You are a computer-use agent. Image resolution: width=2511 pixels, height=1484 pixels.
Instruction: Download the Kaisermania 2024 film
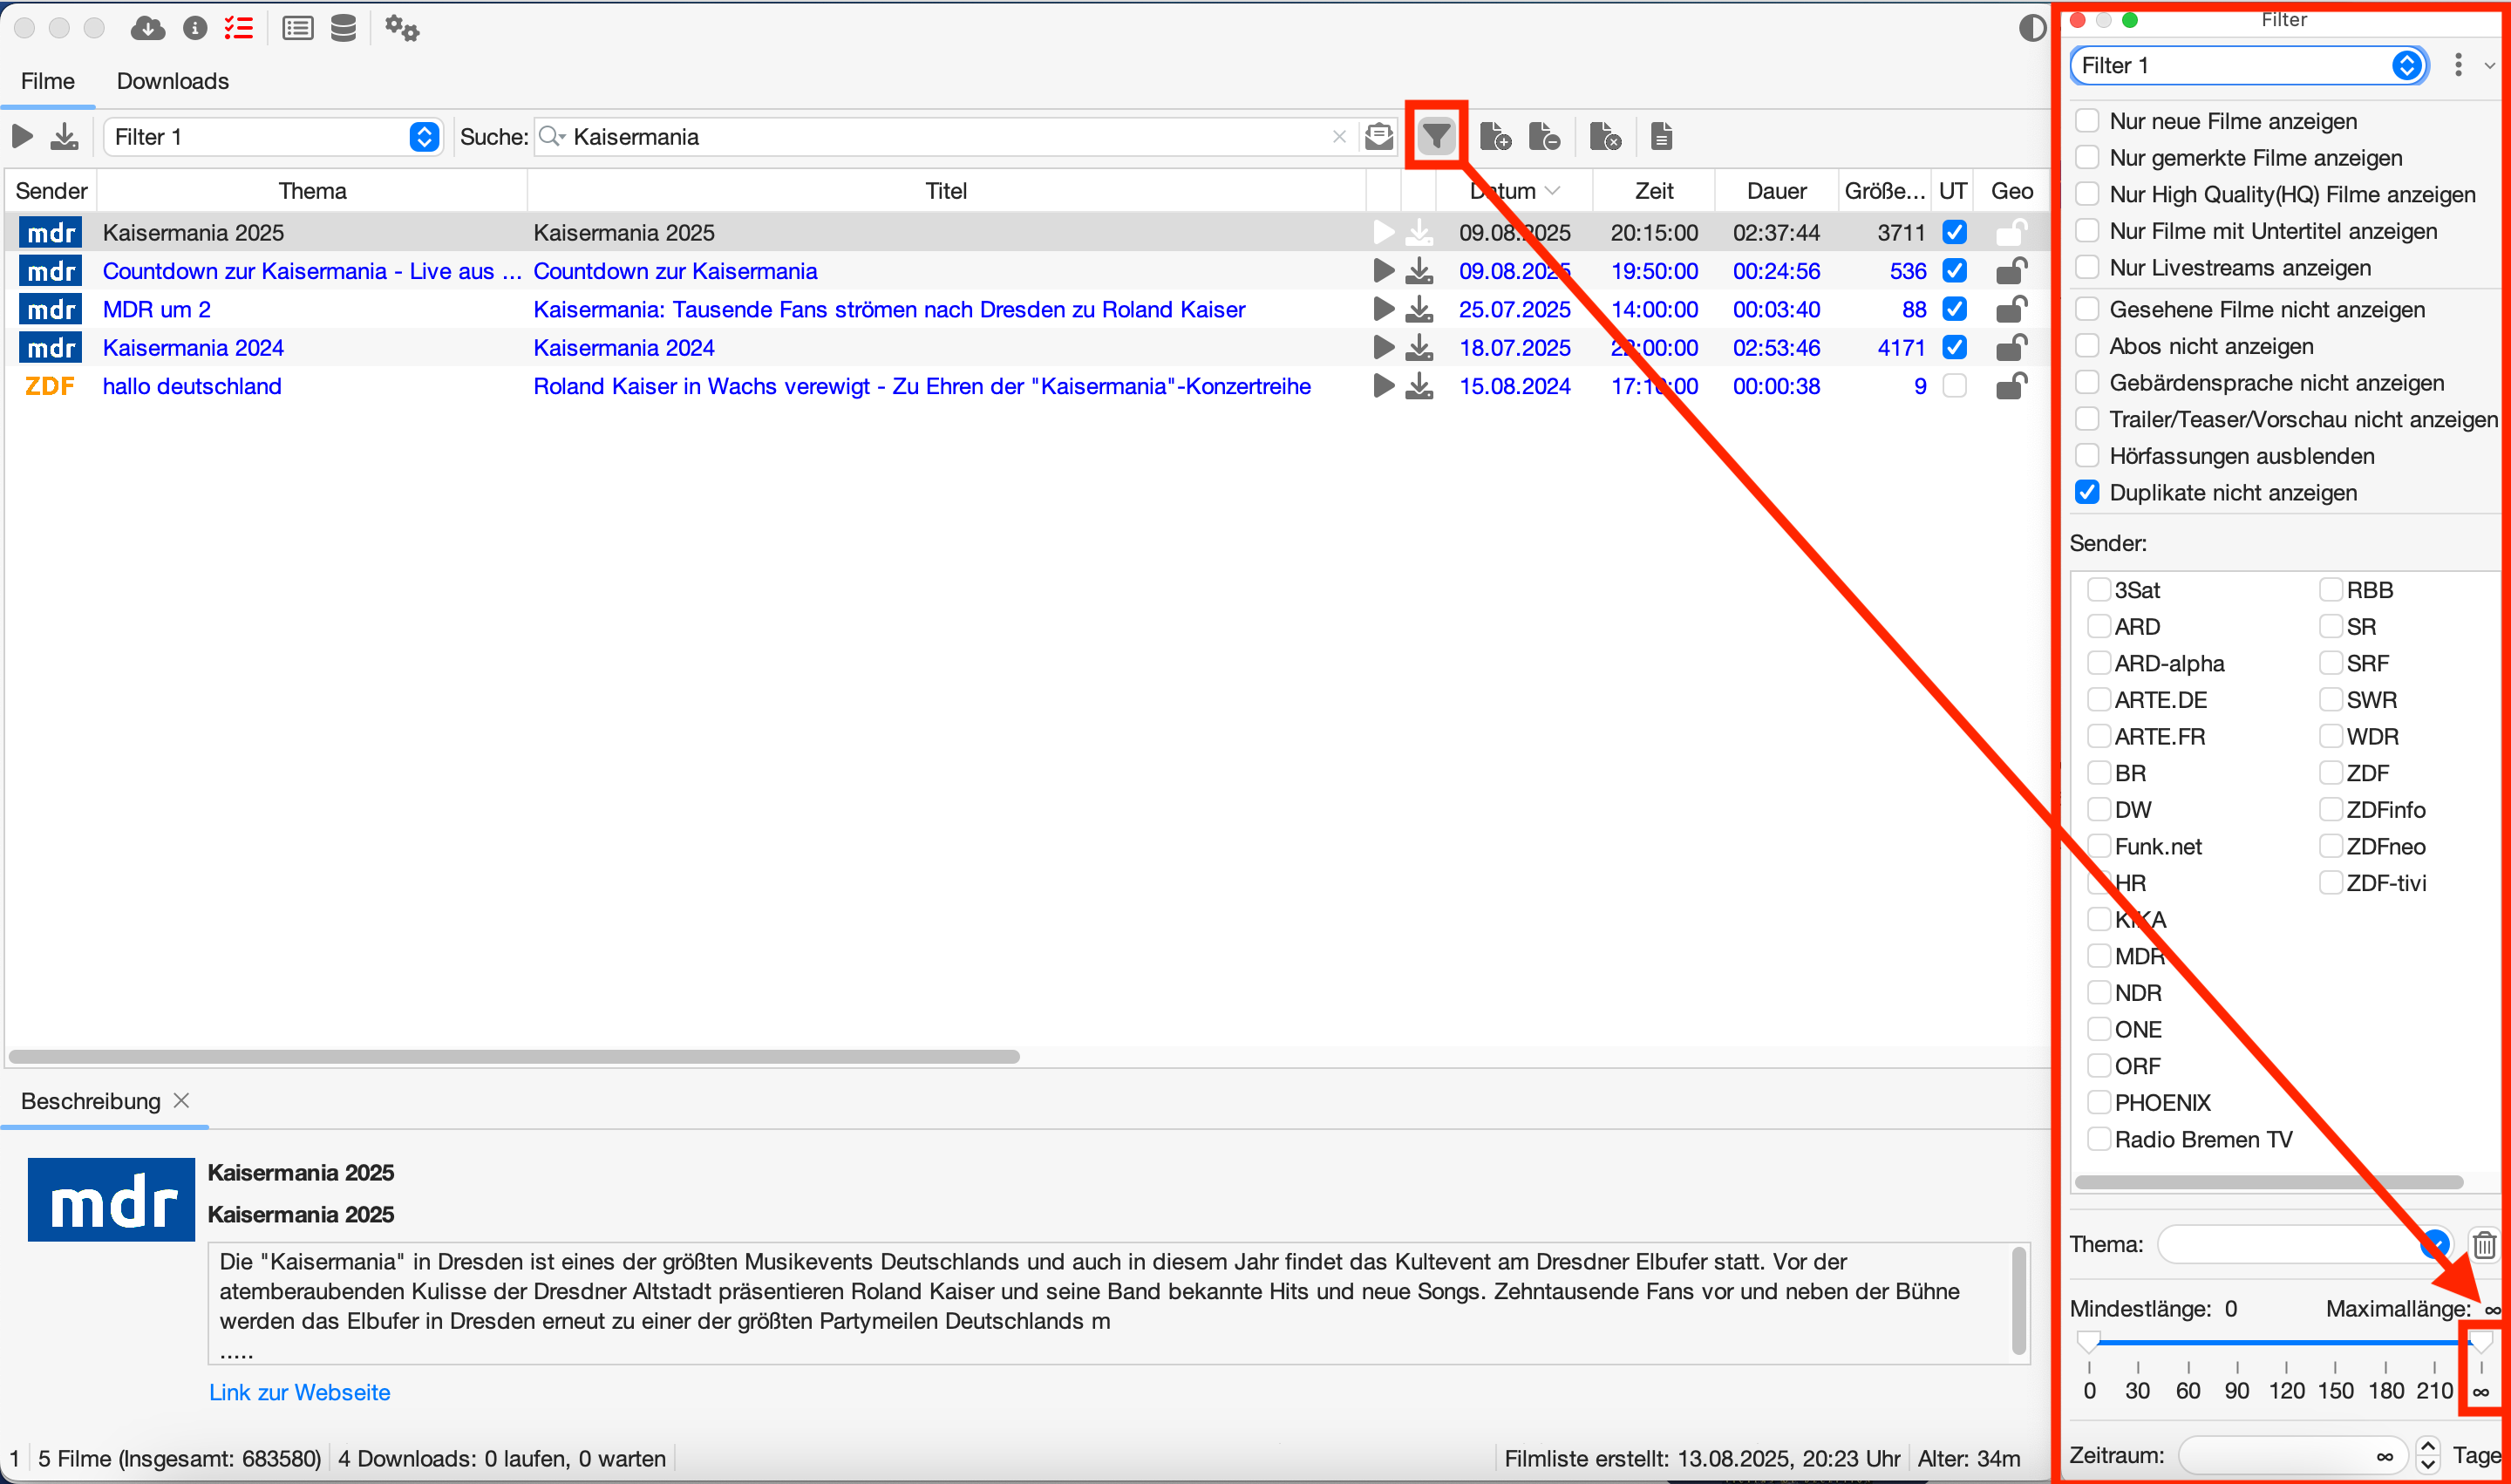(x=1419, y=347)
